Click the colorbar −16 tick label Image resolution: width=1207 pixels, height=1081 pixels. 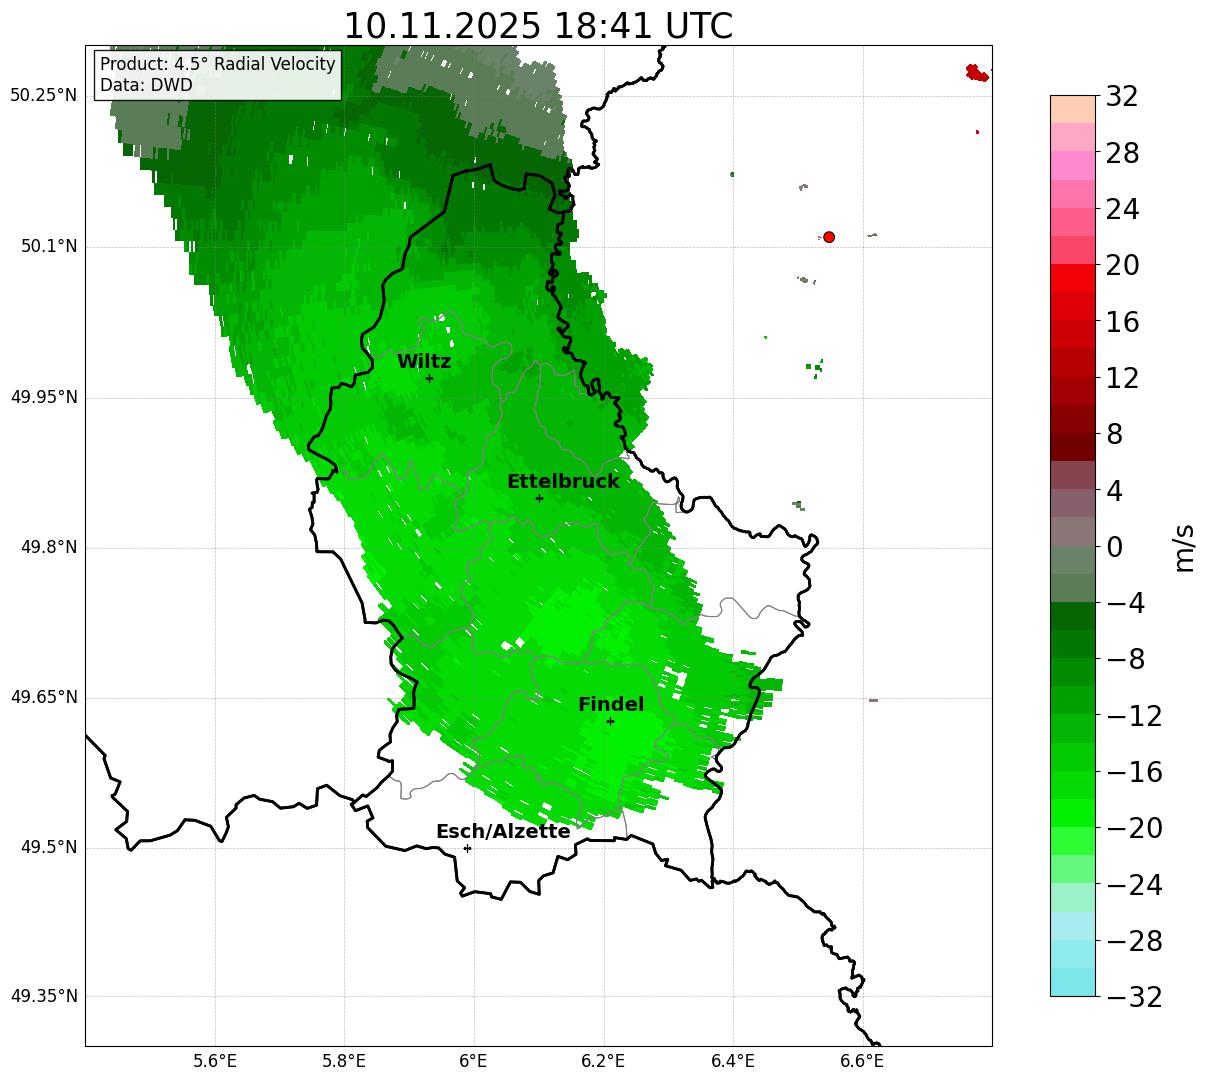click(1133, 772)
